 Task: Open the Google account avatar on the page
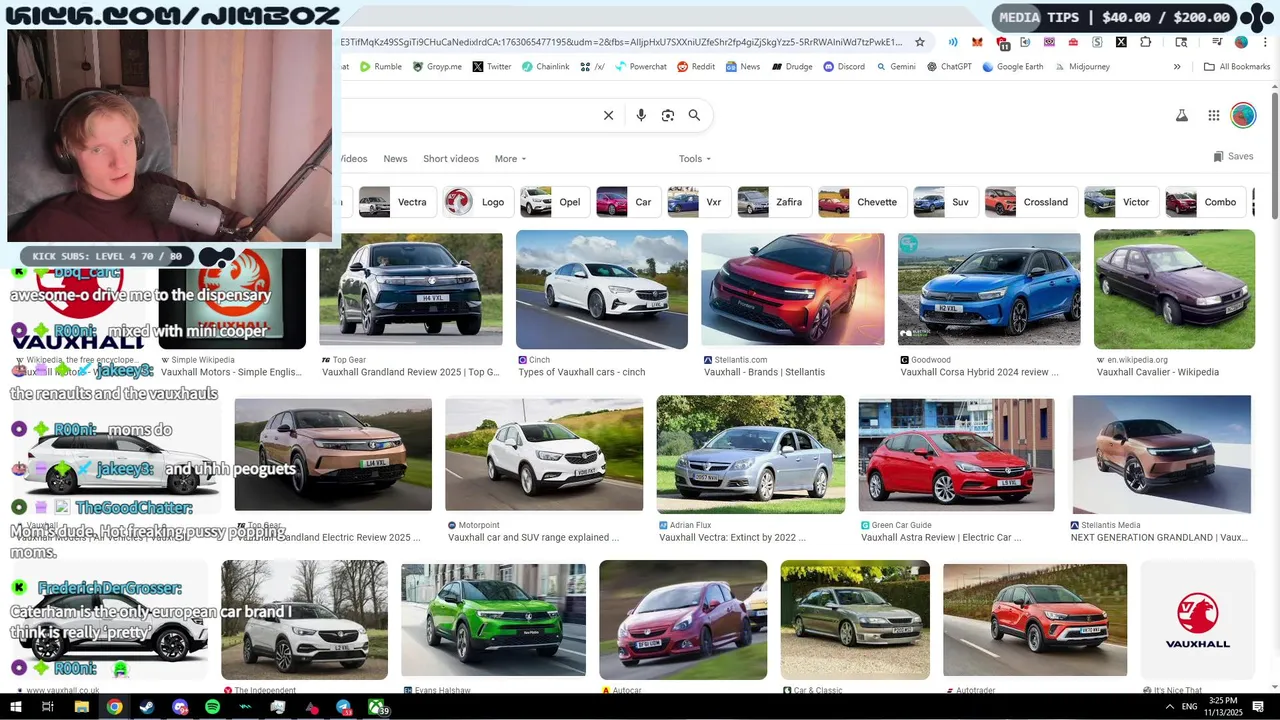coord(1243,115)
